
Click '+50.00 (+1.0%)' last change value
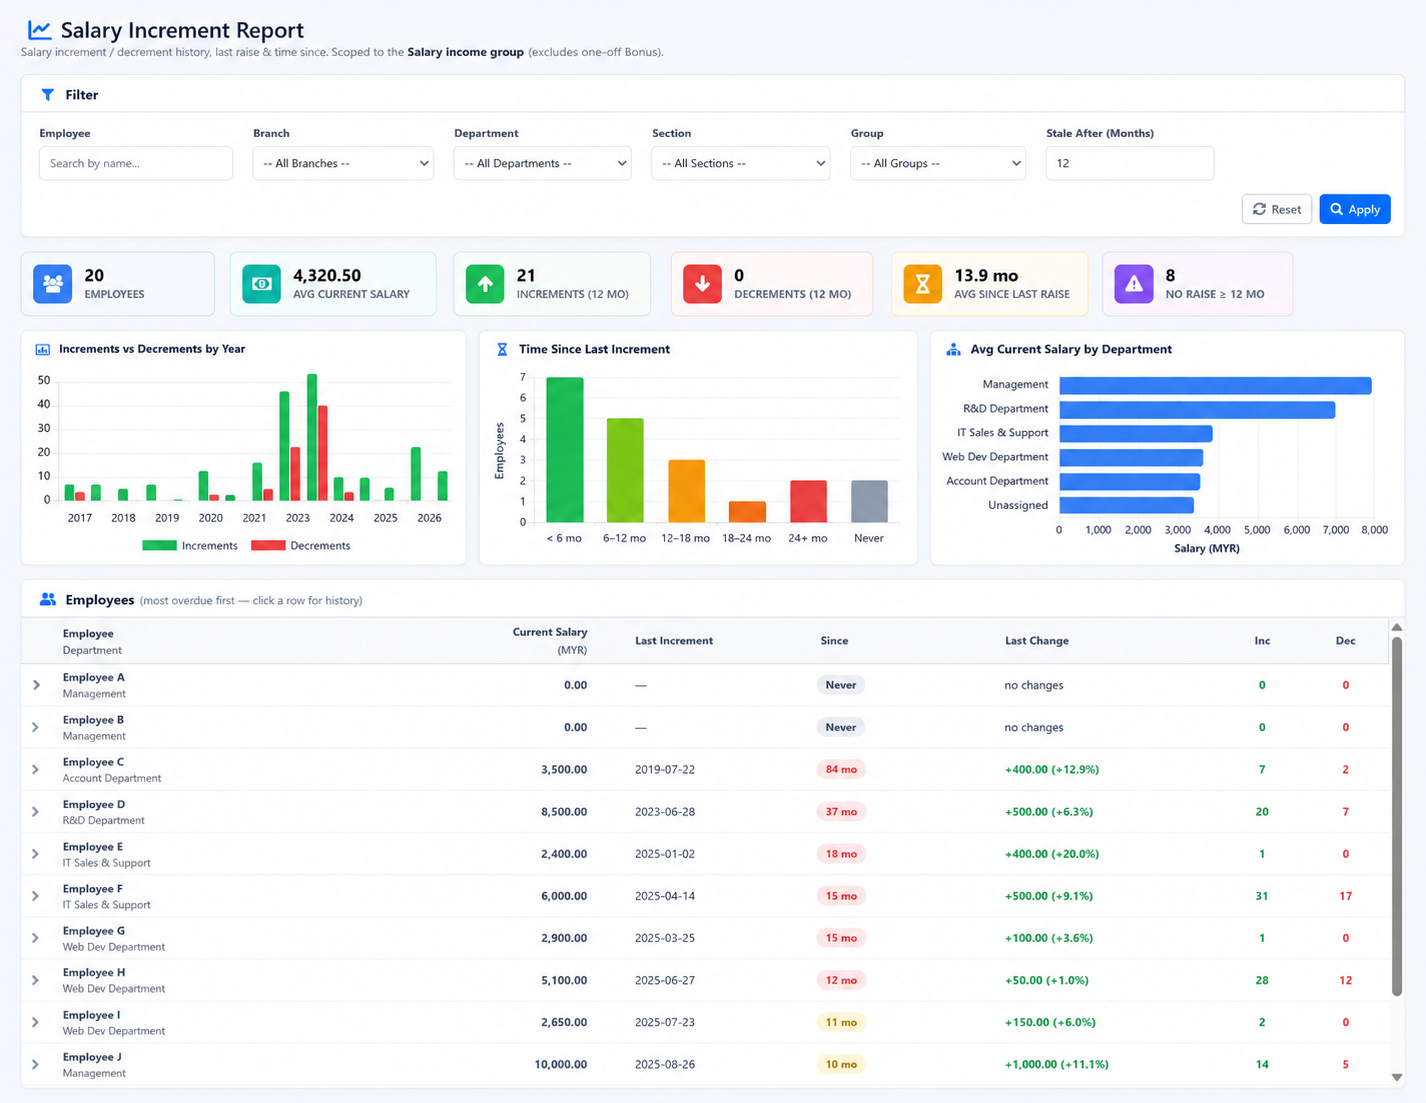(1046, 980)
